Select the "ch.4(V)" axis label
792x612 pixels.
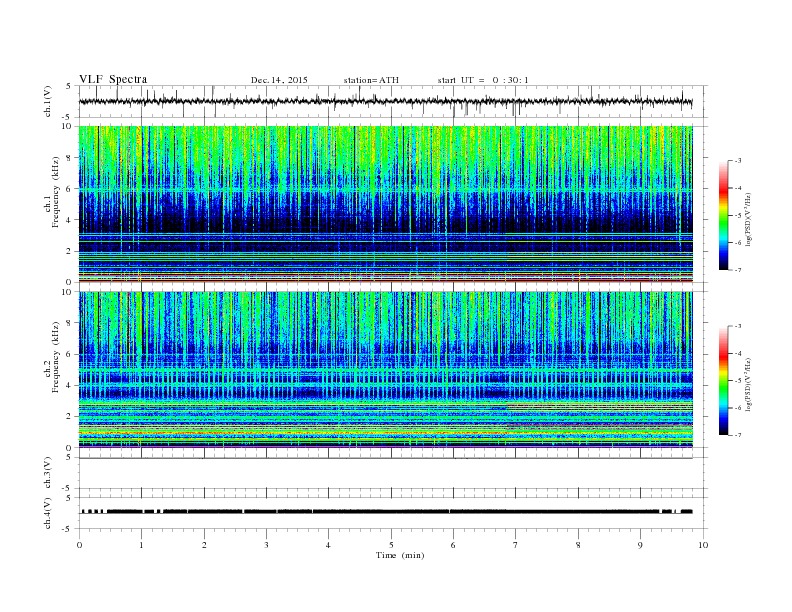point(48,513)
